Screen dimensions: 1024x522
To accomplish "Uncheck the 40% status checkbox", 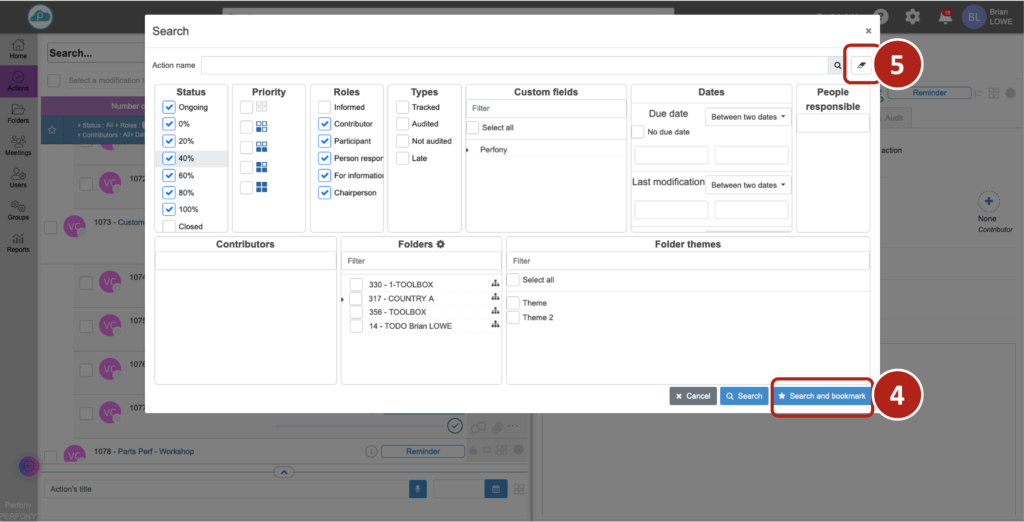I will point(169,158).
